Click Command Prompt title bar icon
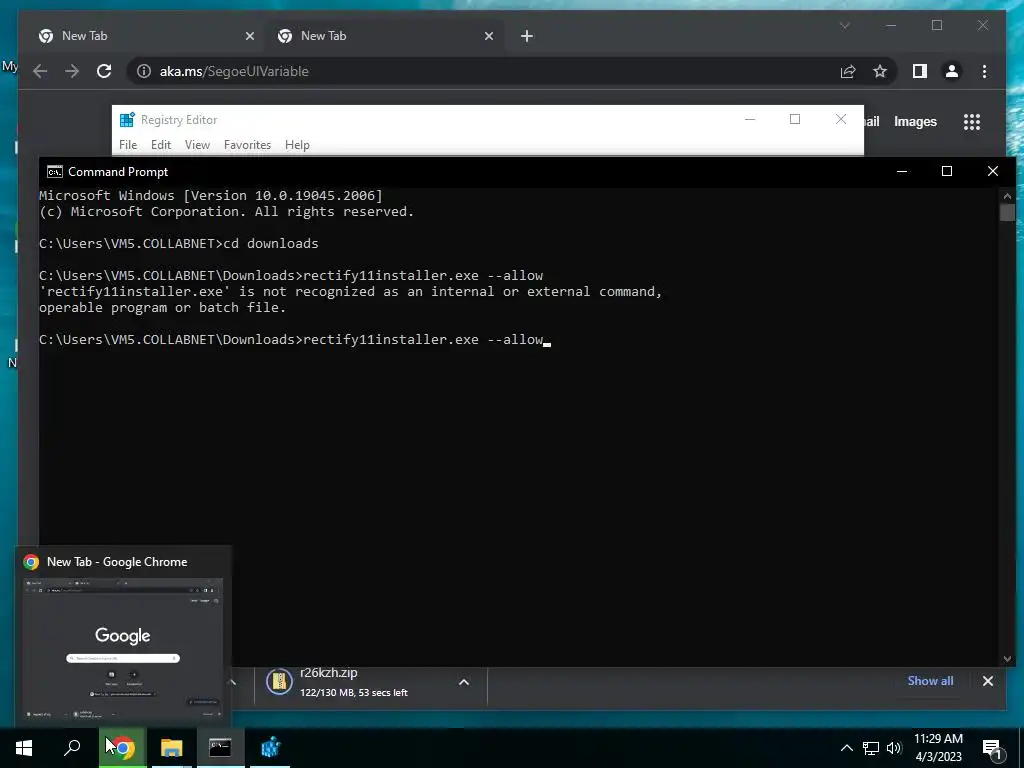The width and height of the screenshot is (1024, 768). point(55,172)
